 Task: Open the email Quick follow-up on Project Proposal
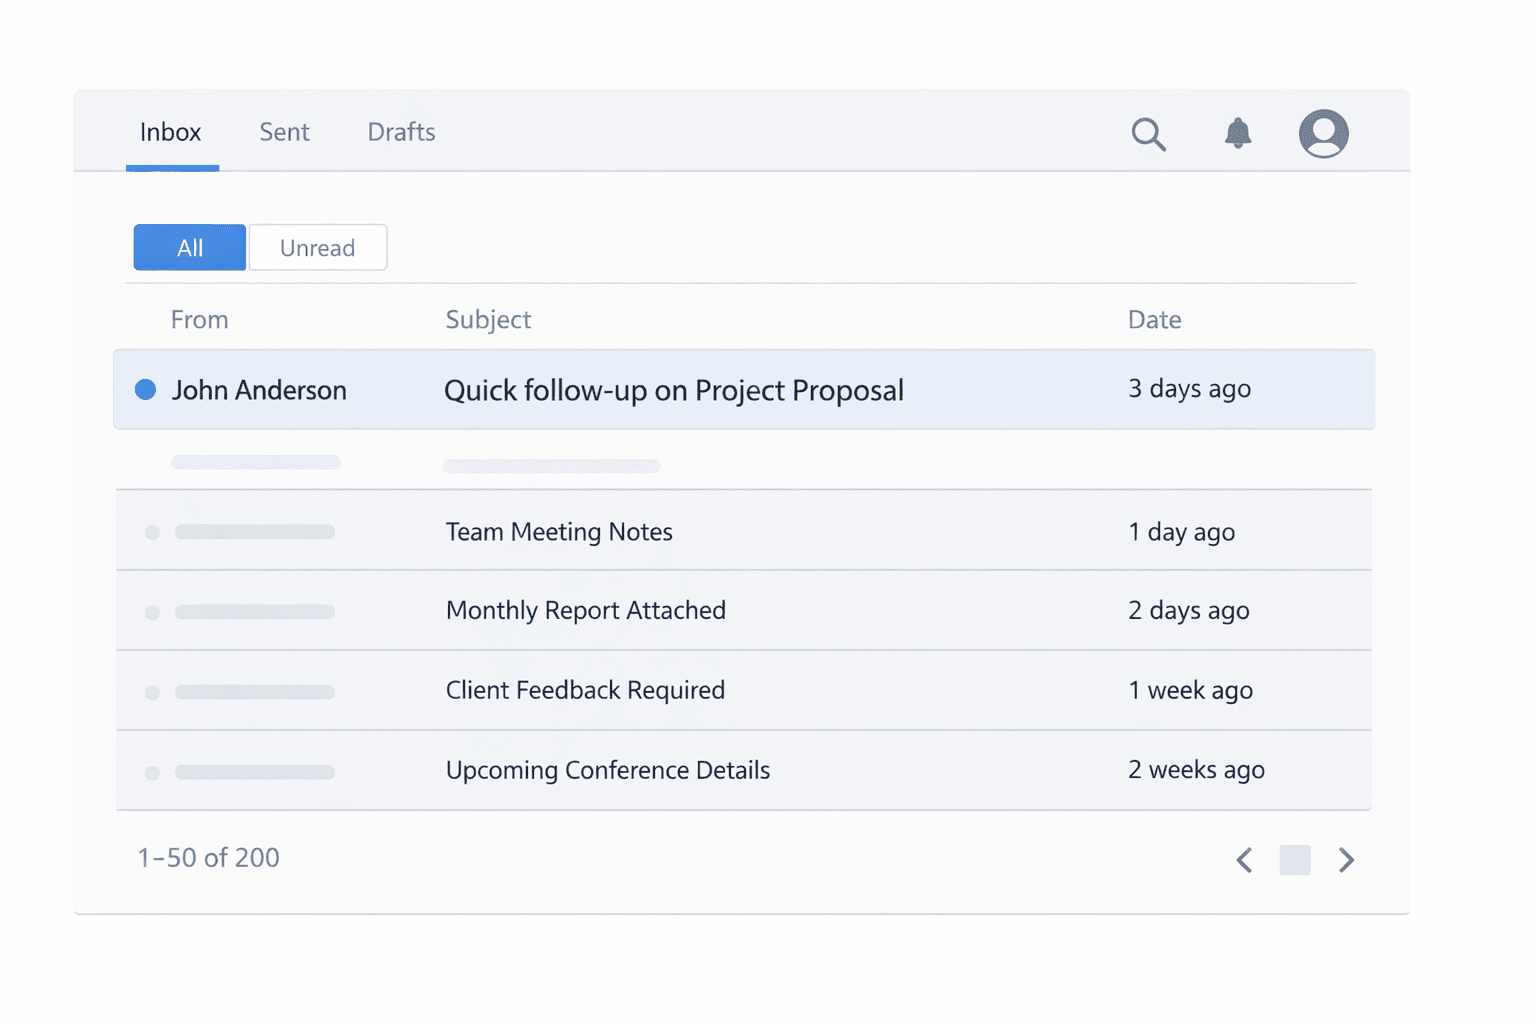click(x=673, y=390)
